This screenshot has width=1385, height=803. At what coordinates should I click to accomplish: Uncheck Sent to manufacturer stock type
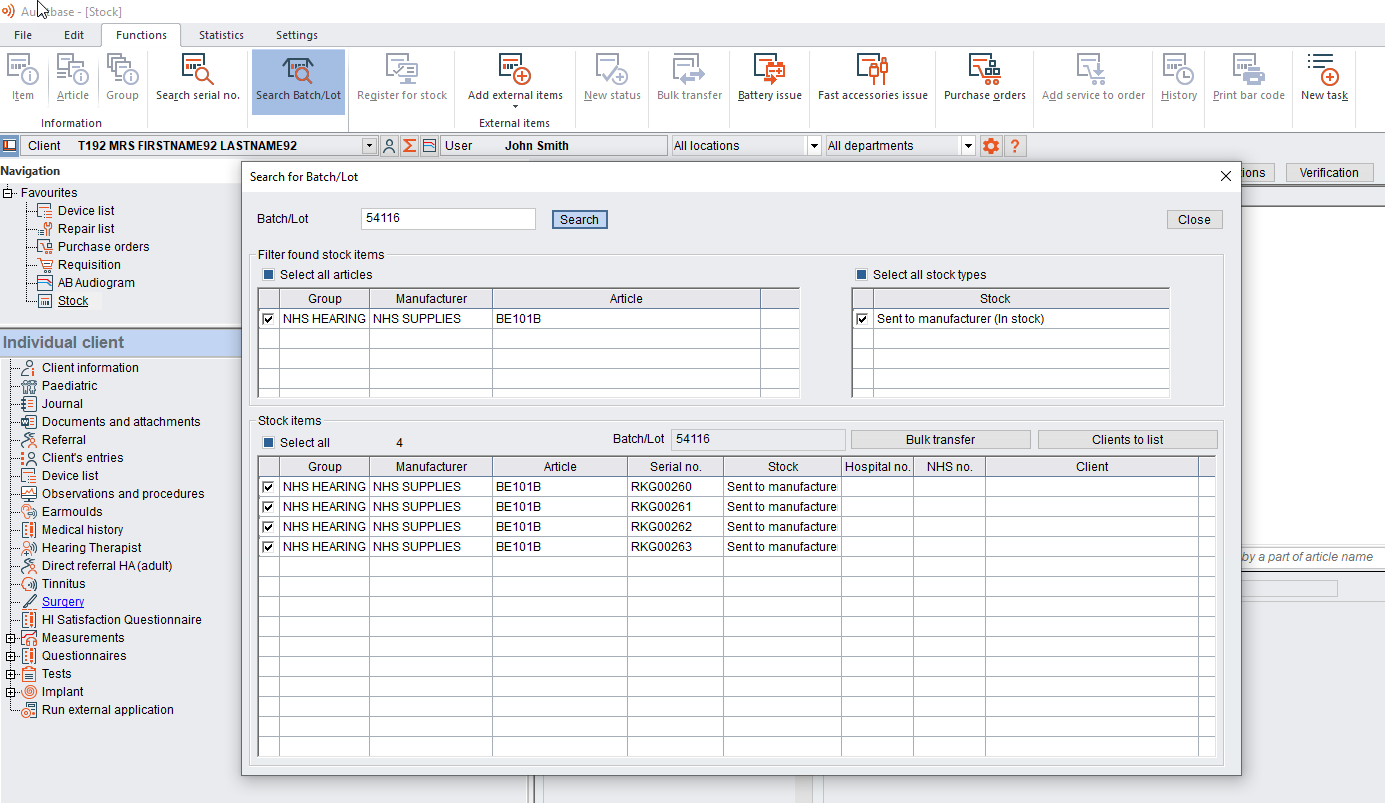coord(861,319)
